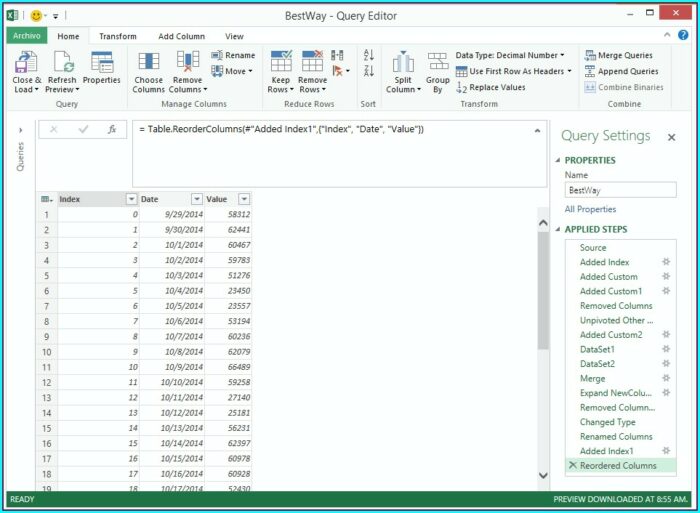The width and height of the screenshot is (700, 513).
Task: Click the Group By icon
Action: 438,62
